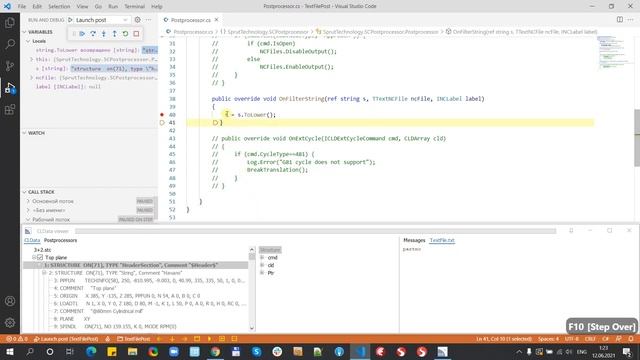640x360 pixels.
Task: Open the Explorer view in activity bar
Action: point(10,22)
